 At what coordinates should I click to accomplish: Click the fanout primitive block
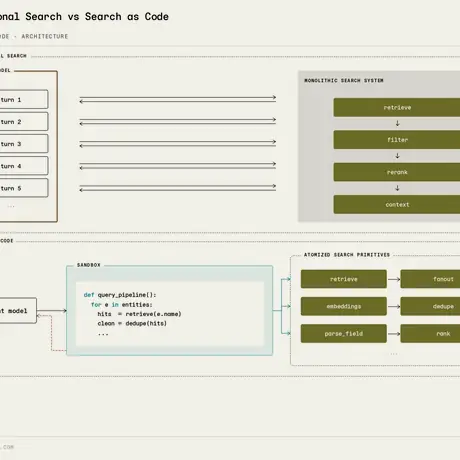pos(430,279)
